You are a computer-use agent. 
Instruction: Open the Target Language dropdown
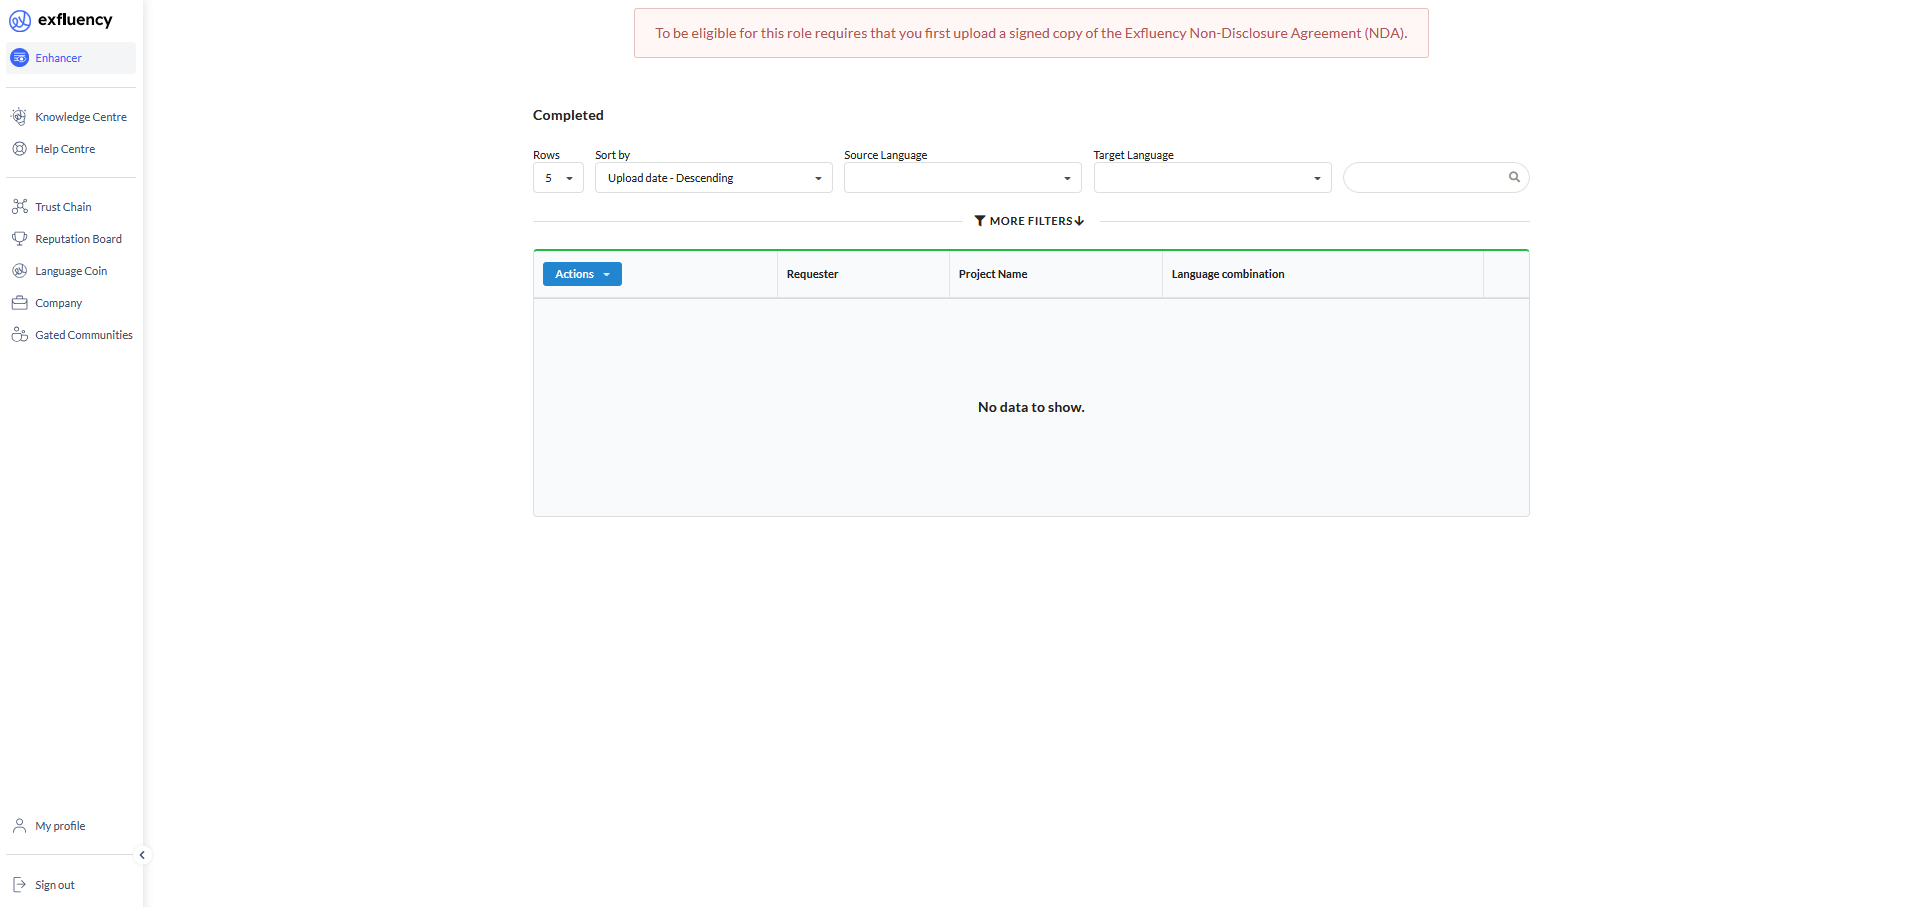[x=1213, y=178]
